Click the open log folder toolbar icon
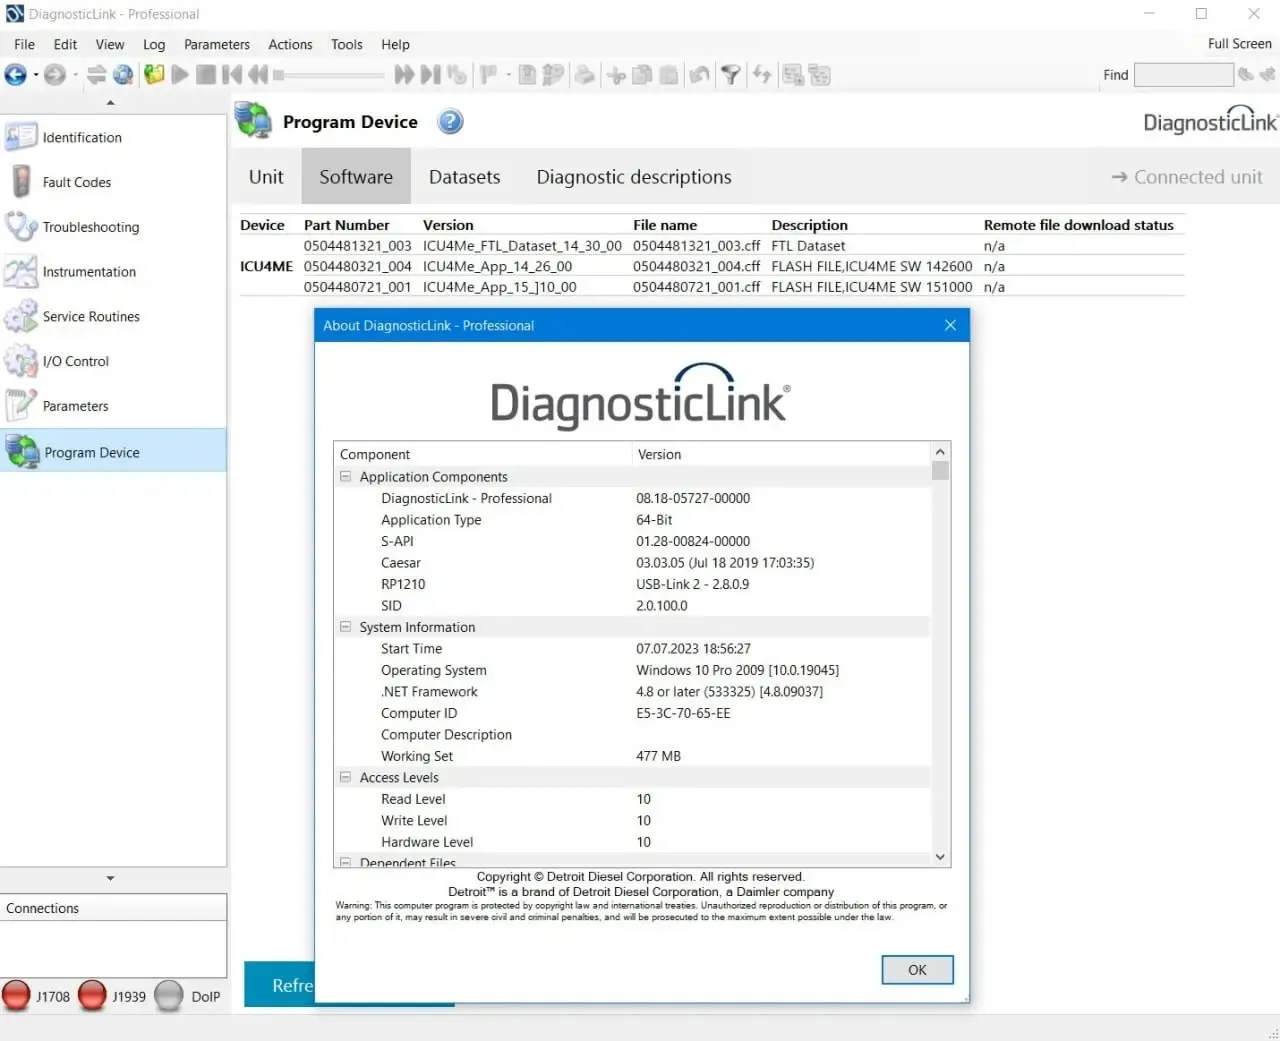This screenshot has width=1280, height=1041. tap(154, 74)
